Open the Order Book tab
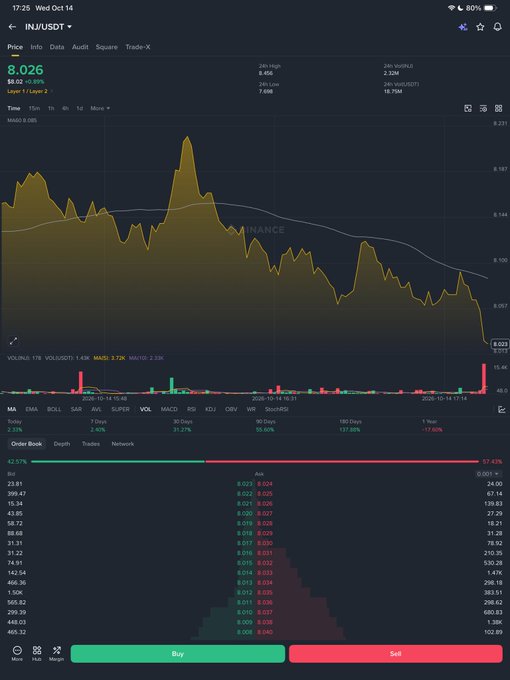 pyautogui.click(x=27, y=444)
